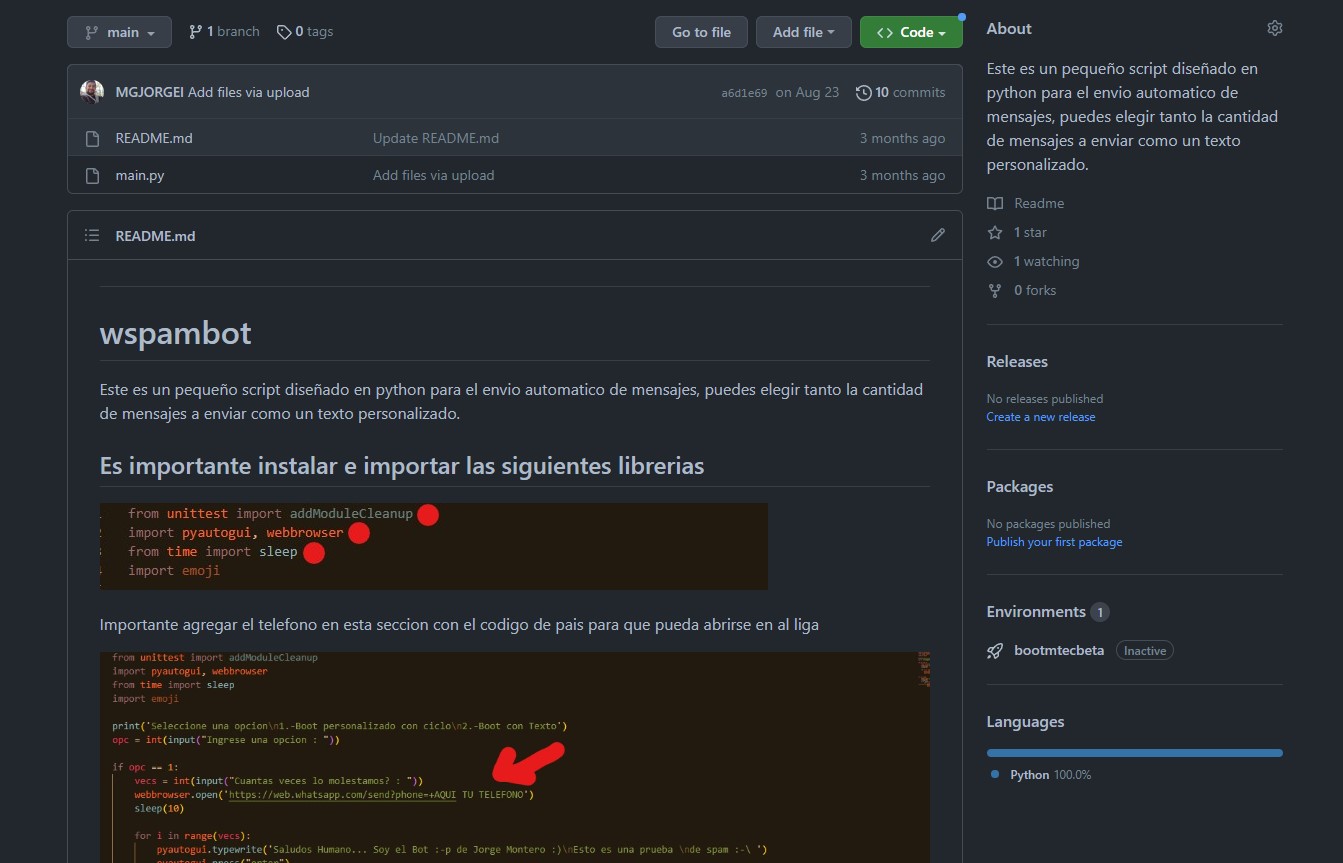The width and height of the screenshot is (1343, 863).
Task: Open the Packages section heading
Action: 1020,487
